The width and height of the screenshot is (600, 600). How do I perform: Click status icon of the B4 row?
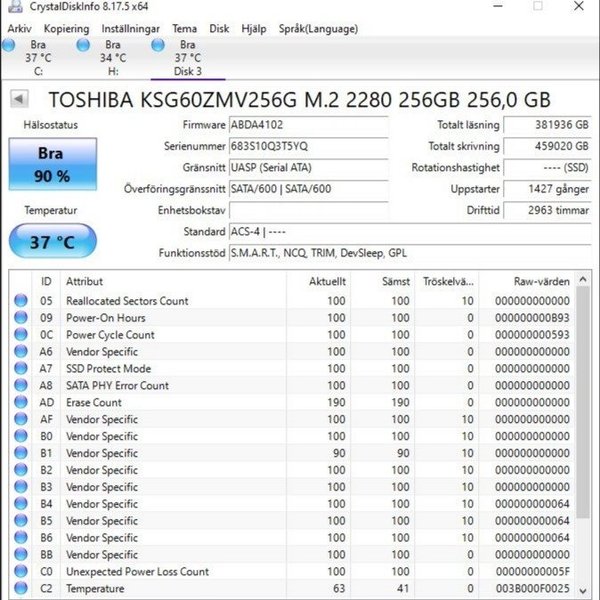click(x=21, y=504)
